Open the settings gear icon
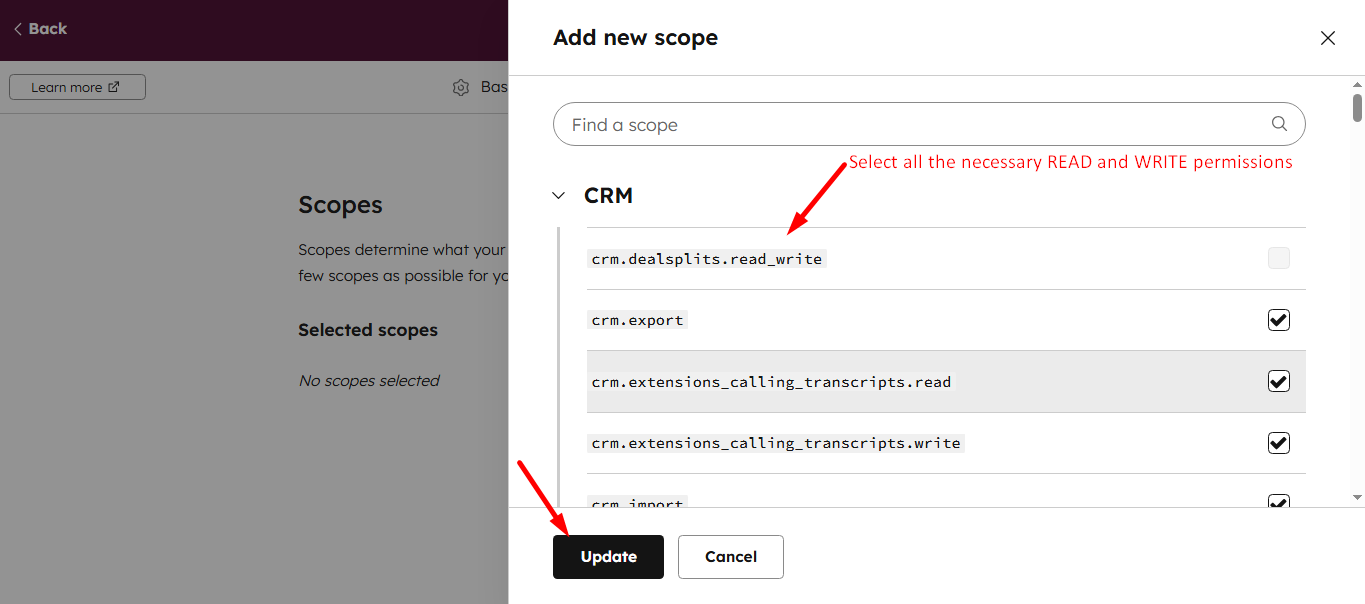The height and width of the screenshot is (604, 1365). [460, 87]
